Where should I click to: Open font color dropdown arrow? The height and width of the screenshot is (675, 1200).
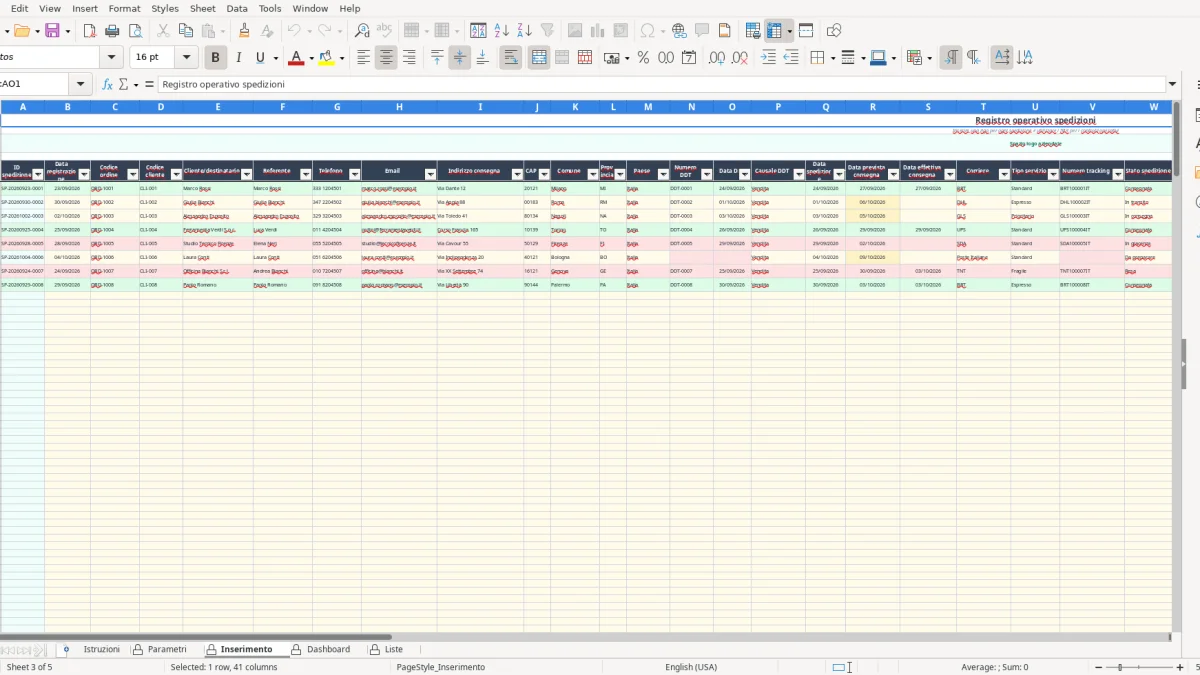[x=311, y=58]
